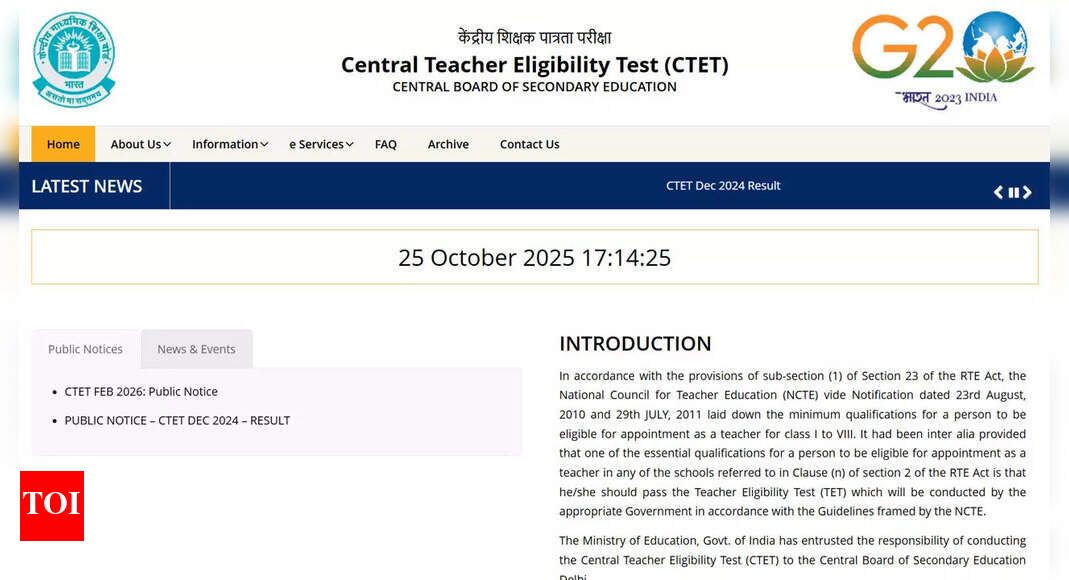Click the CBSE logo emblem
The height and width of the screenshot is (580, 1069).
click(74, 60)
